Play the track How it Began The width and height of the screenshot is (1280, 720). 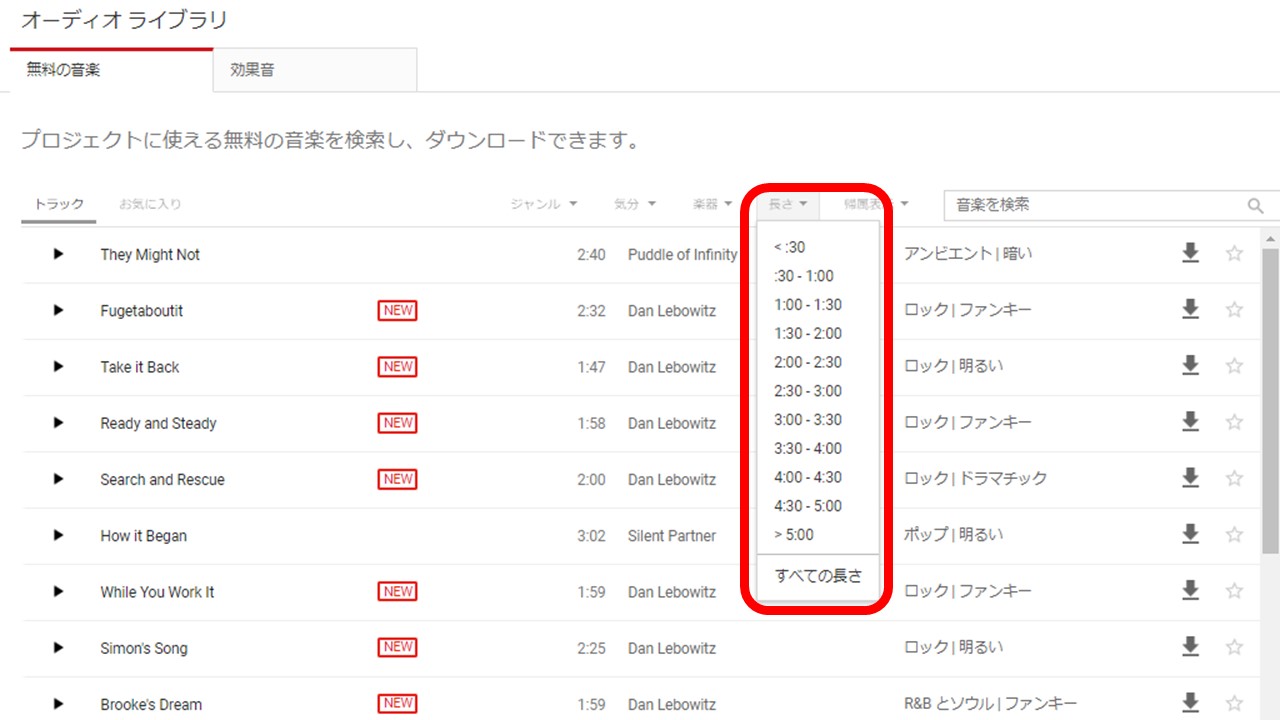click(x=58, y=535)
